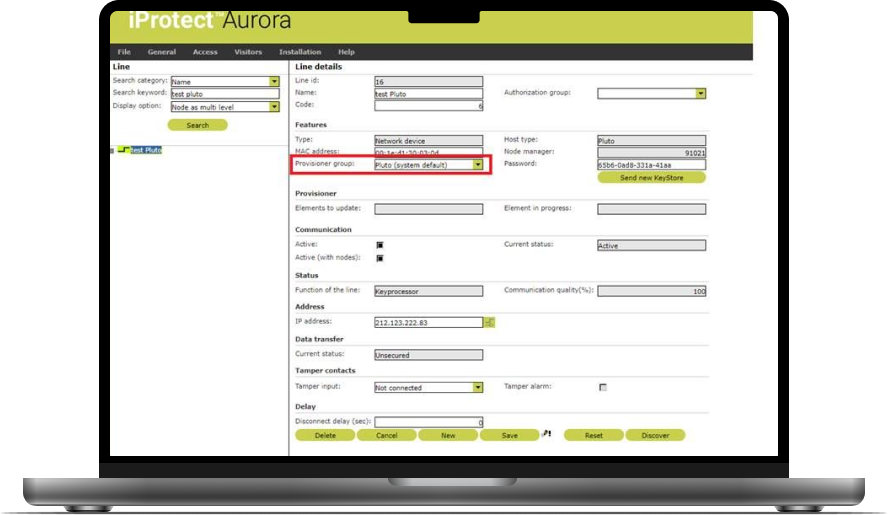Click the Reset button

tap(594, 435)
